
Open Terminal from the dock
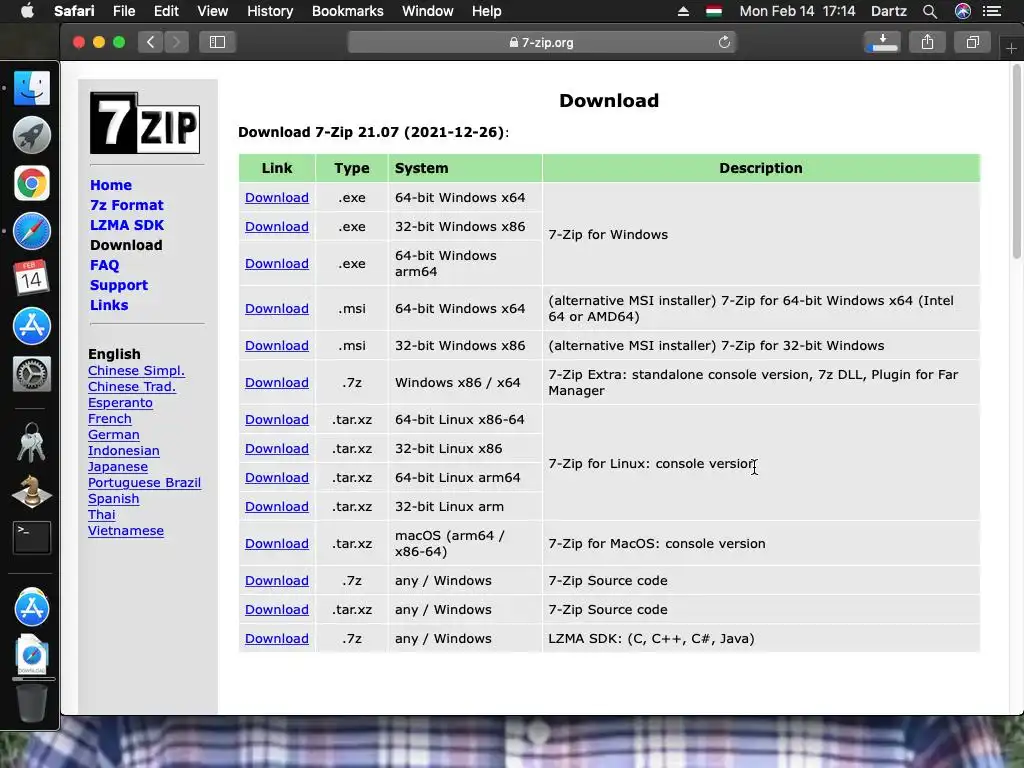[x=31, y=537]
